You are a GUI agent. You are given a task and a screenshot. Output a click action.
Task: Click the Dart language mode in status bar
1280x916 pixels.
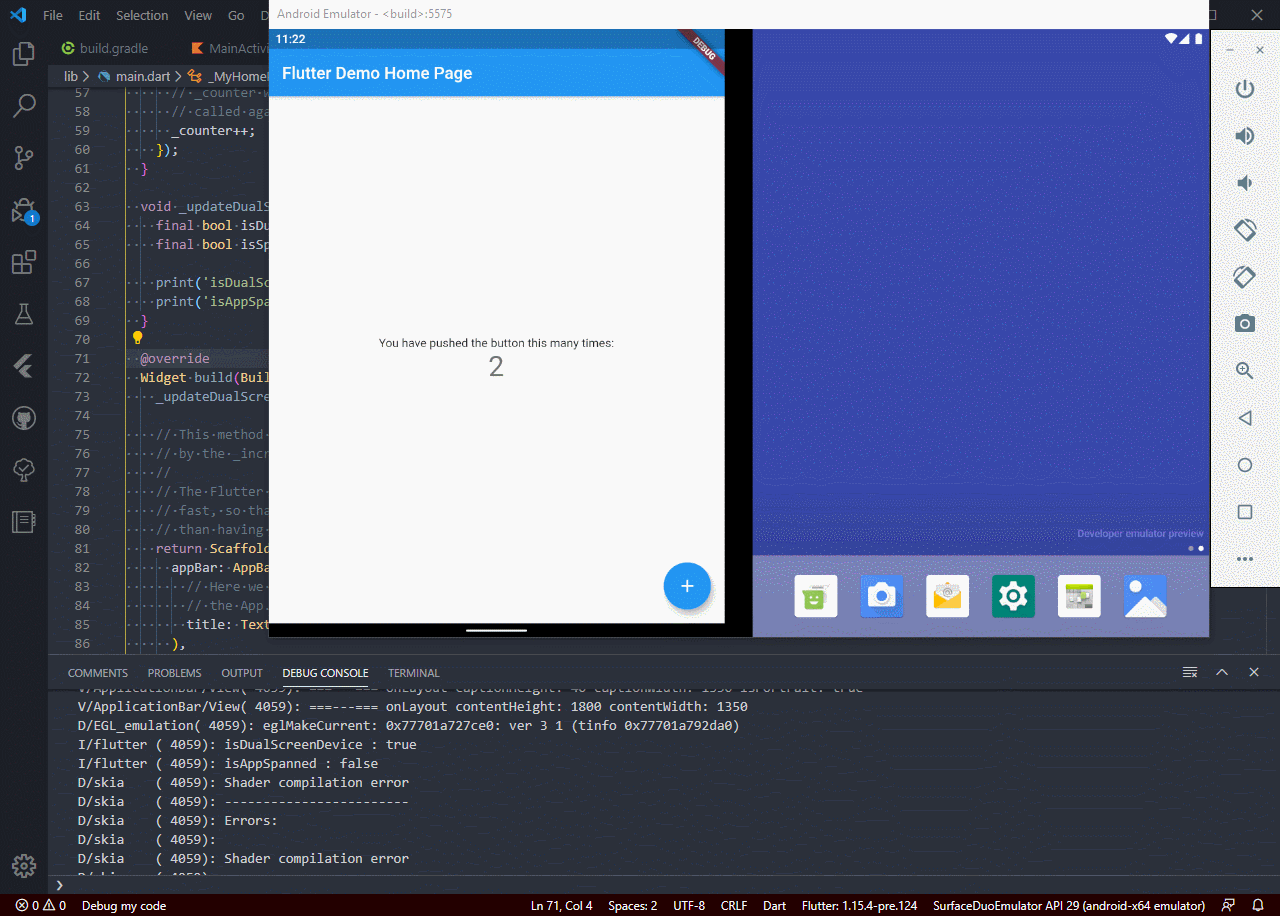[x=774, y=906]
